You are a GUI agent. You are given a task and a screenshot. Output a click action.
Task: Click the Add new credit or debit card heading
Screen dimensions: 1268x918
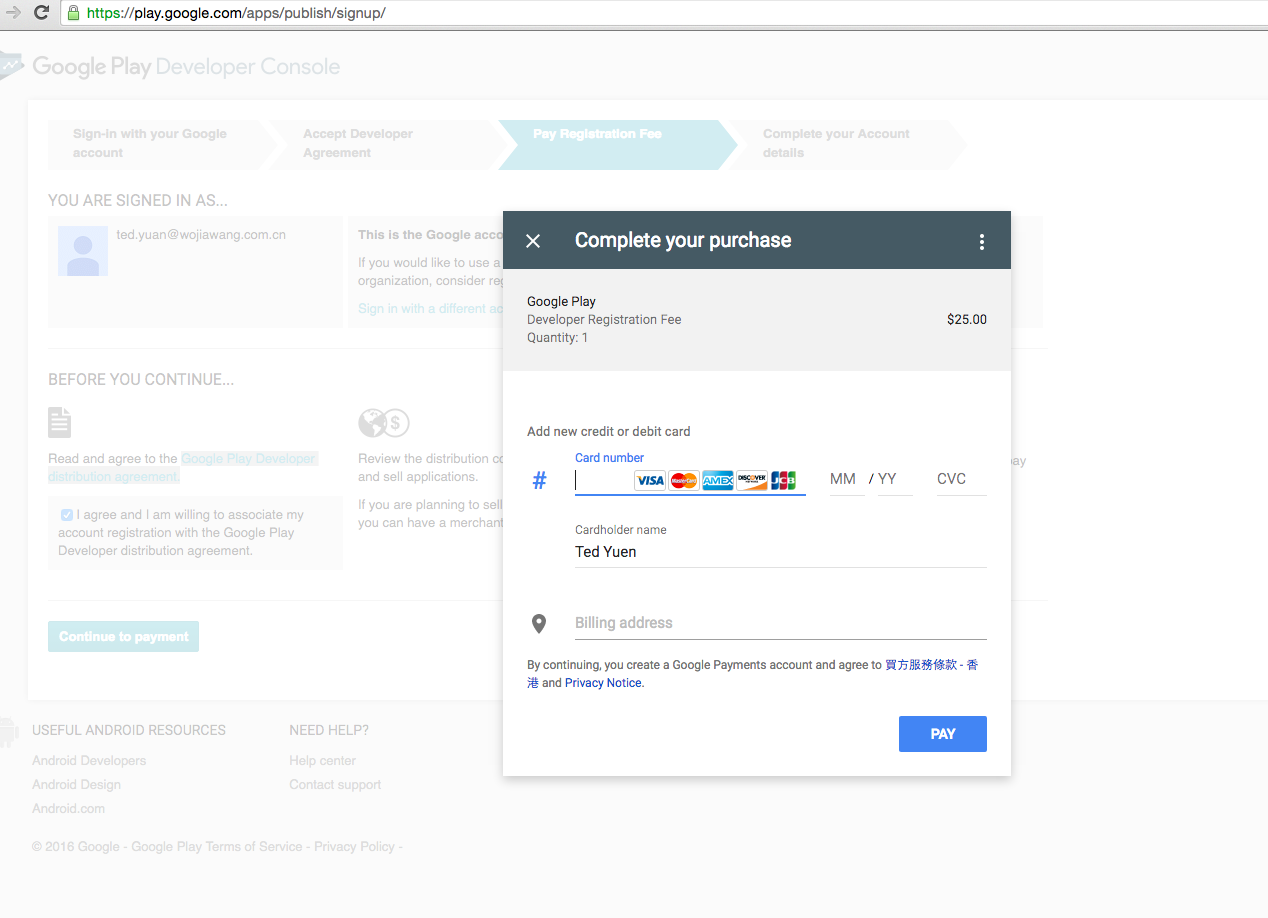609,432
